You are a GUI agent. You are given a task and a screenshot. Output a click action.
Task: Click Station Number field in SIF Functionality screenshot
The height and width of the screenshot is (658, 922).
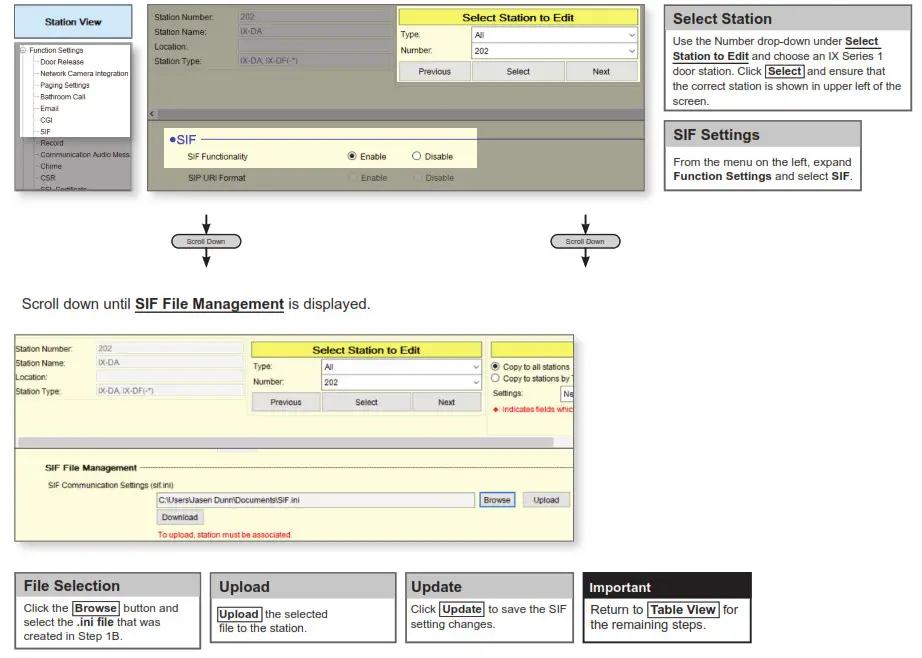315,16
